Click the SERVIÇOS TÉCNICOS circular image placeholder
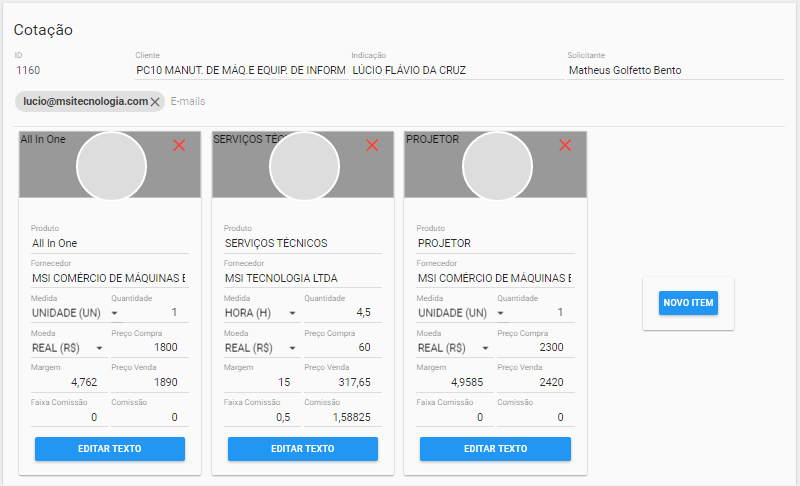The image size is (800, 486). pyautogui.click(x=303, y=164)
